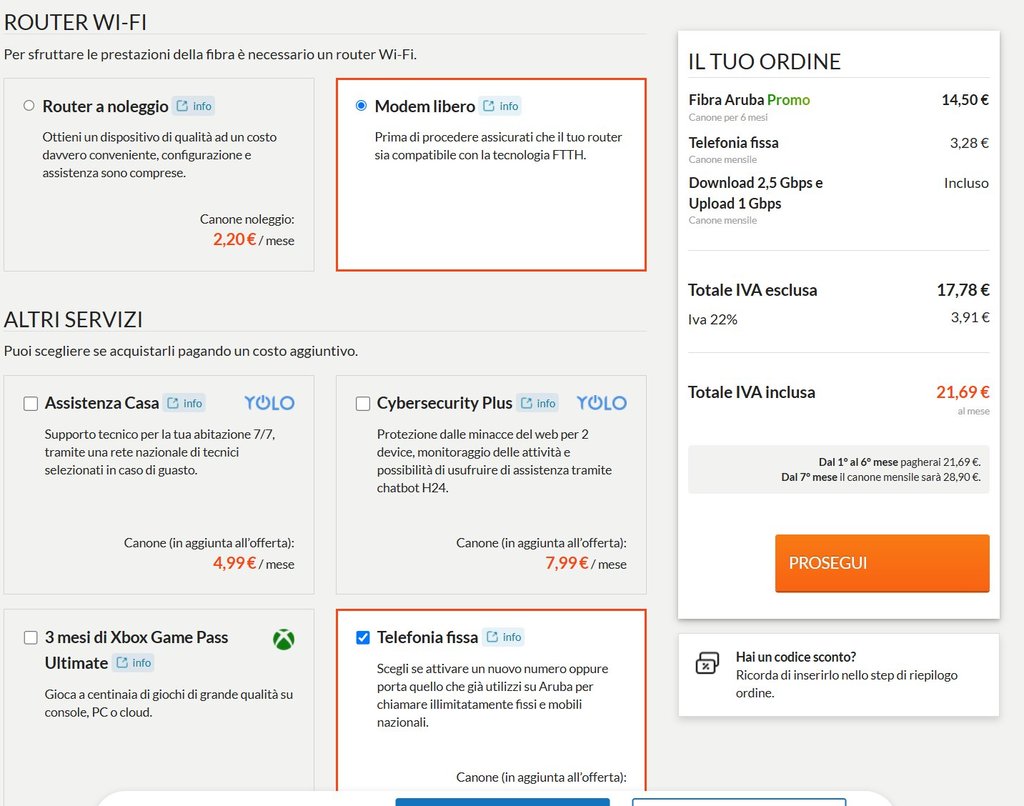Open info link for Router a noleggio

pos(194,106)
